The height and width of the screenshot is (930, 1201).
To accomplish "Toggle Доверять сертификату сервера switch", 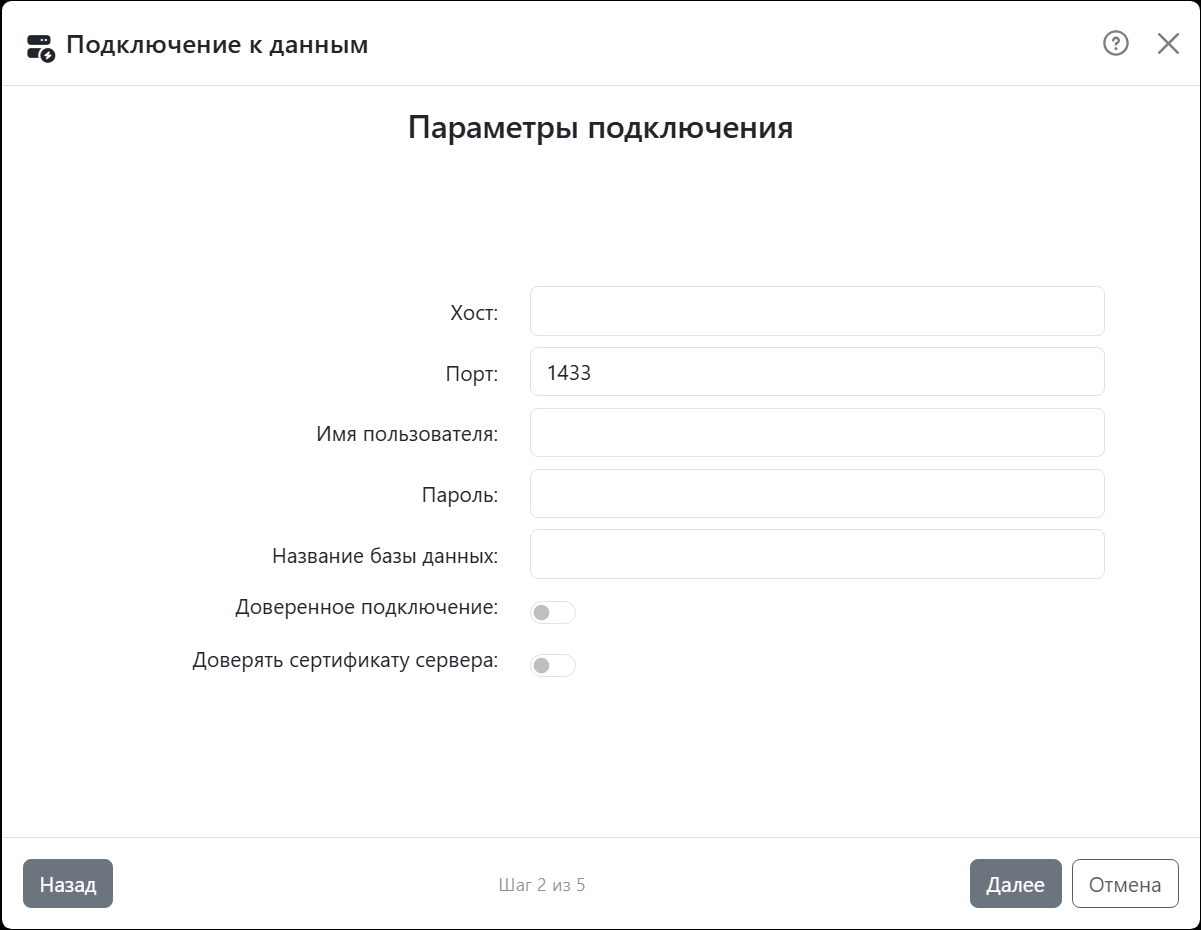I will point(553,665).
